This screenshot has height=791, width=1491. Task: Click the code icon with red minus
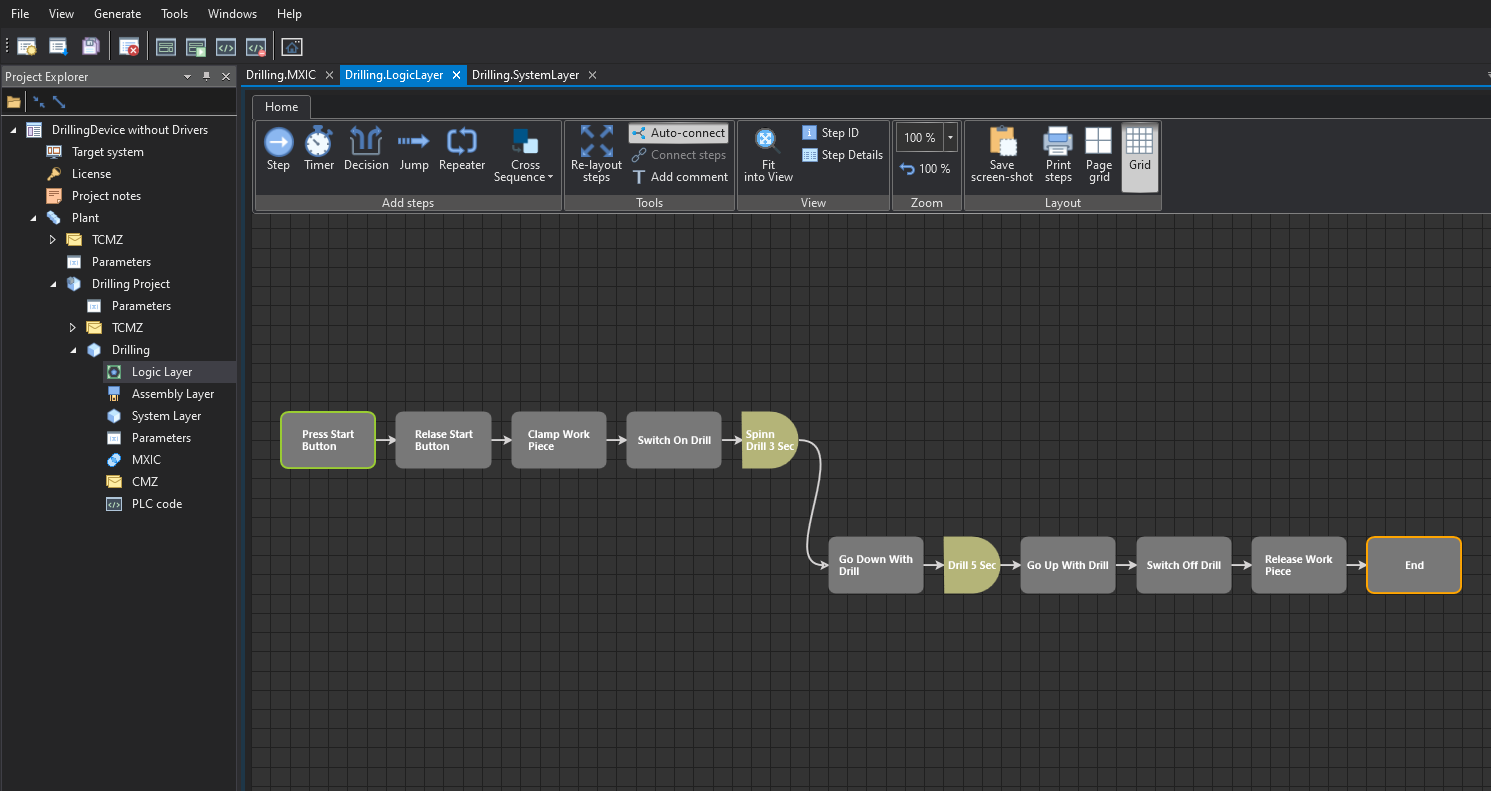point(256,46)
